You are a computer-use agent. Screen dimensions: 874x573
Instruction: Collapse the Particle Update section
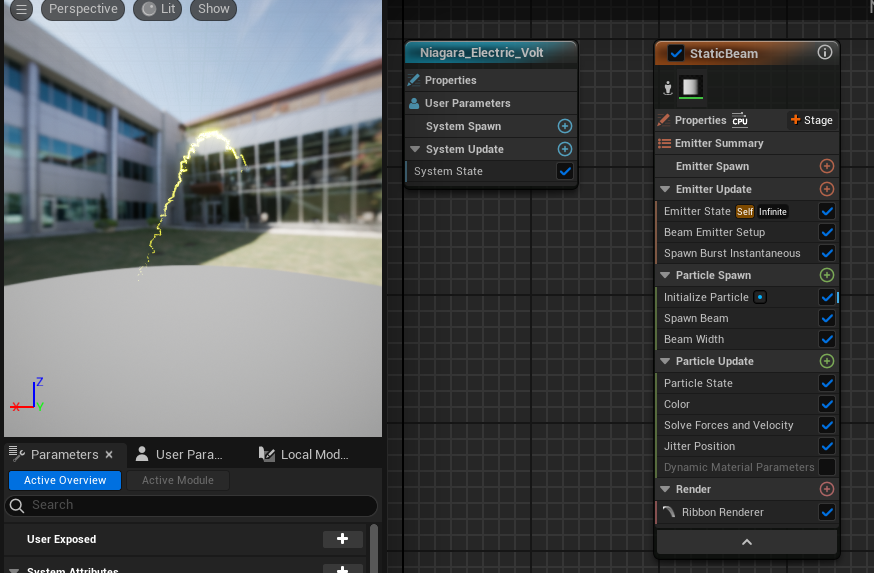[666, 361]
